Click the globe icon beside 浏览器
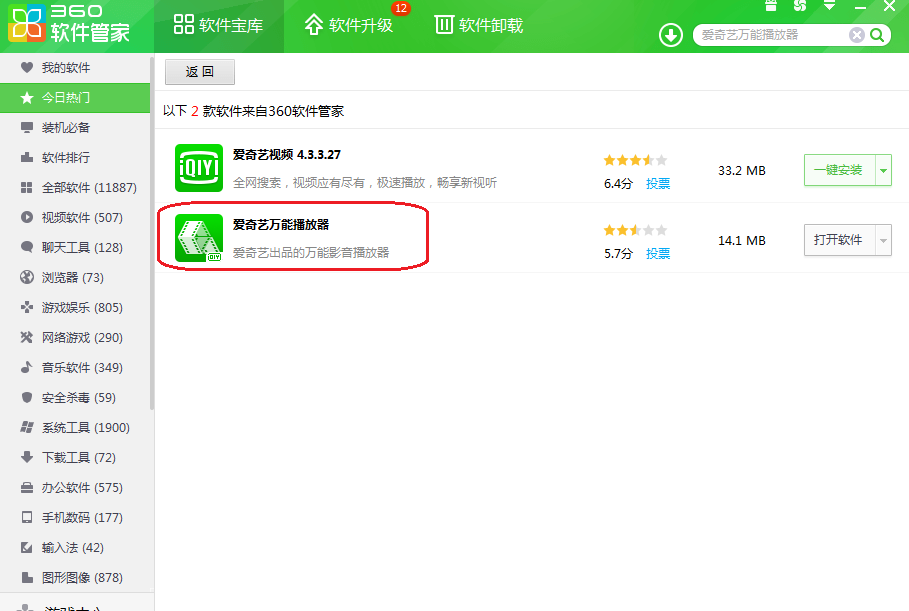Viewport: 909px width, 611px height. 27,277
